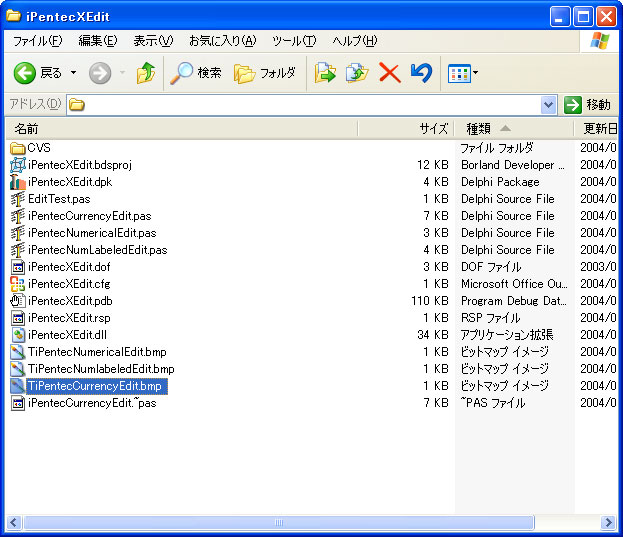Select iPentecXEdit.cfg file icon
The image size is (623, 537).
click(x=18, y=284)
